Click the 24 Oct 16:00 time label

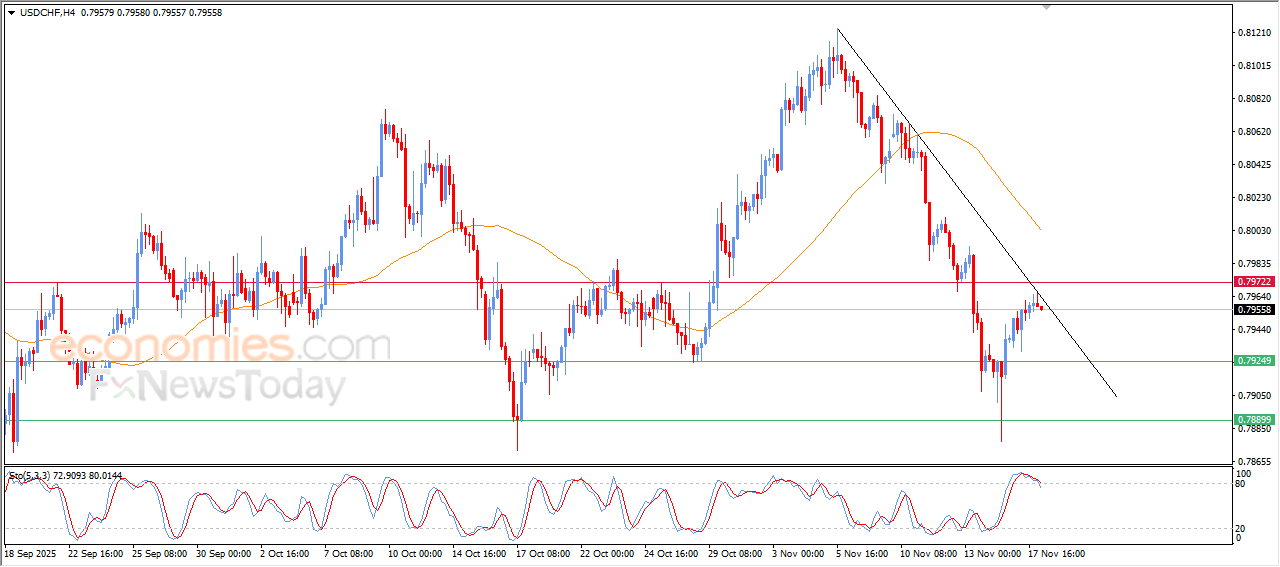671,553
